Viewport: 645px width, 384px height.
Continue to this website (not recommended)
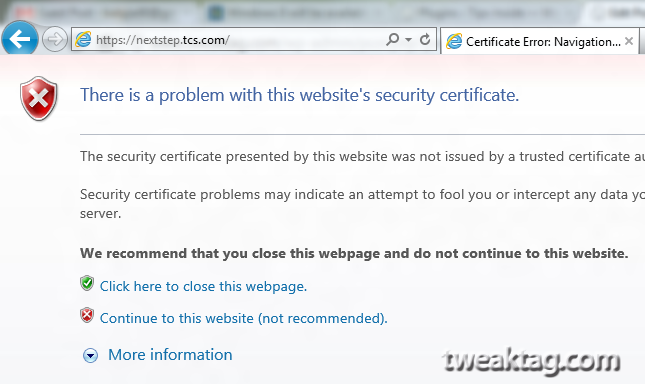click(x=244, y=318)
